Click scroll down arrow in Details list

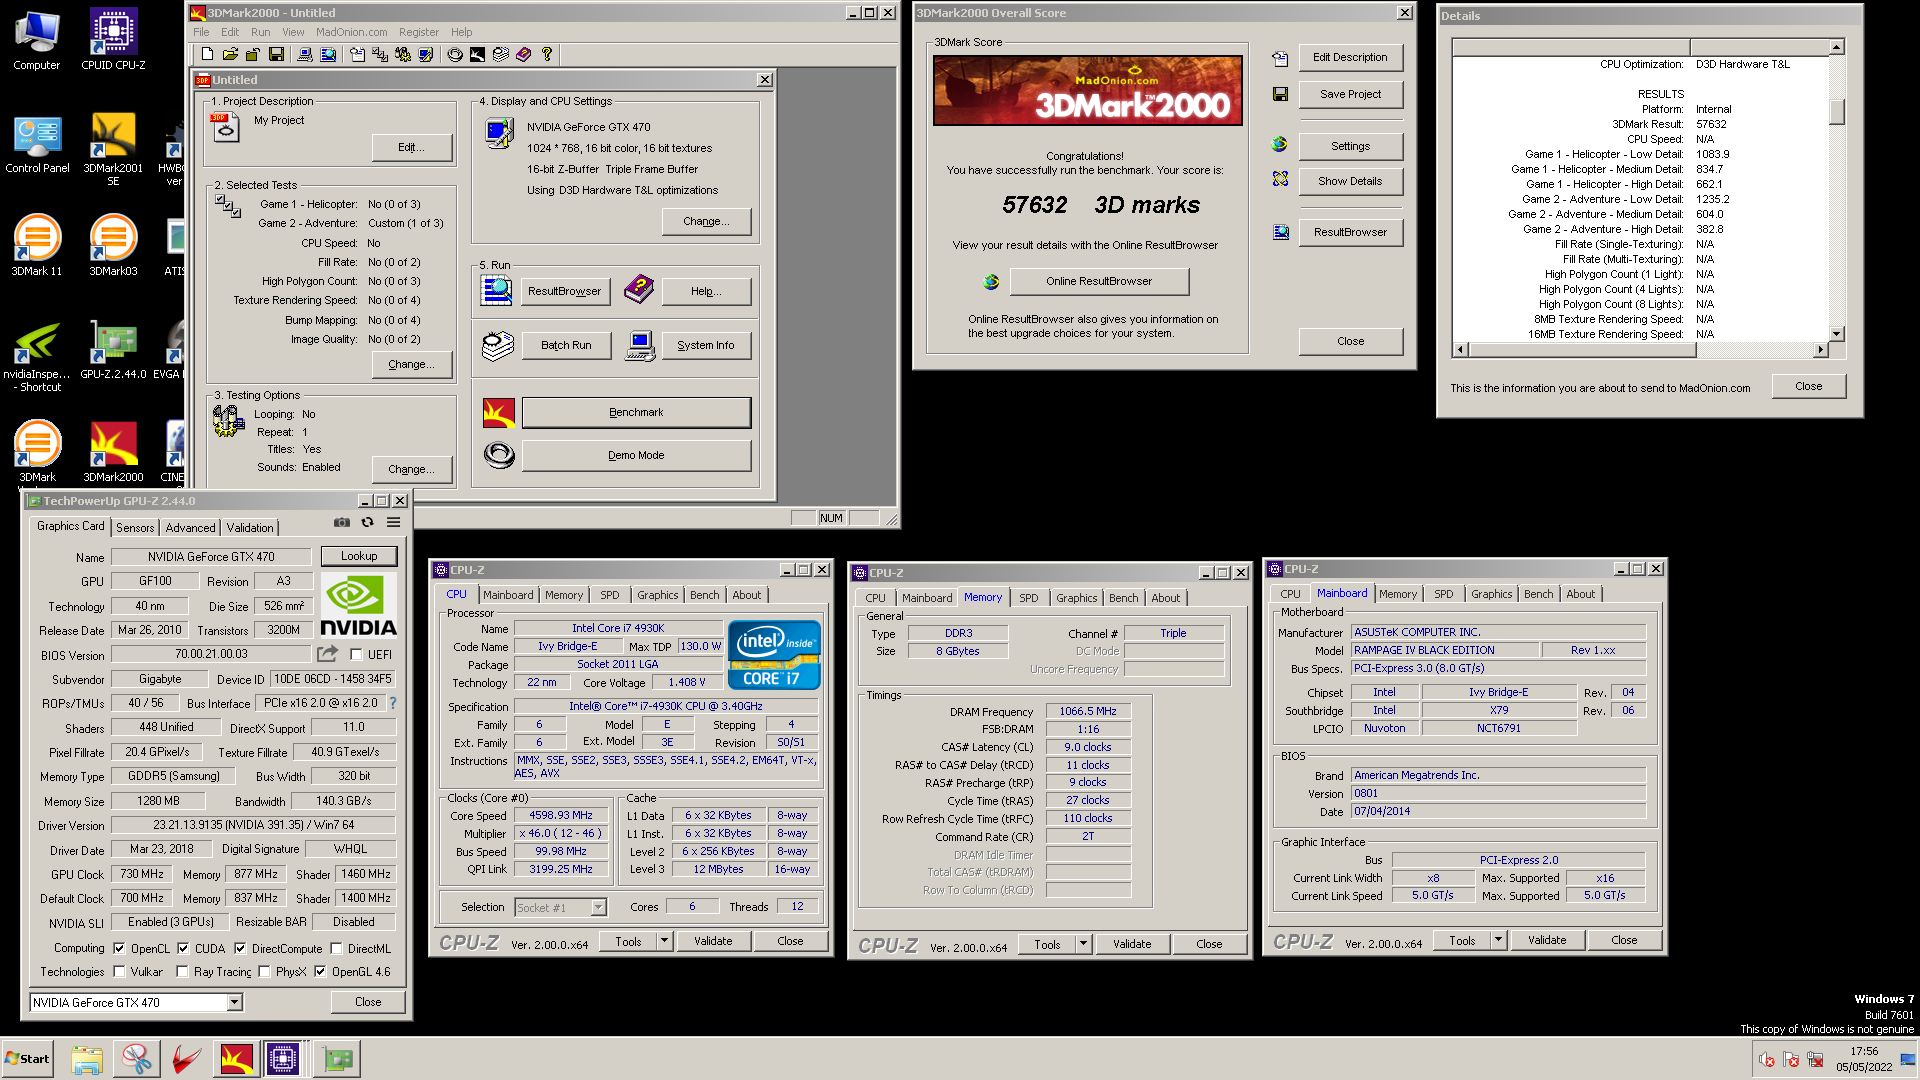coord(1836,334)
